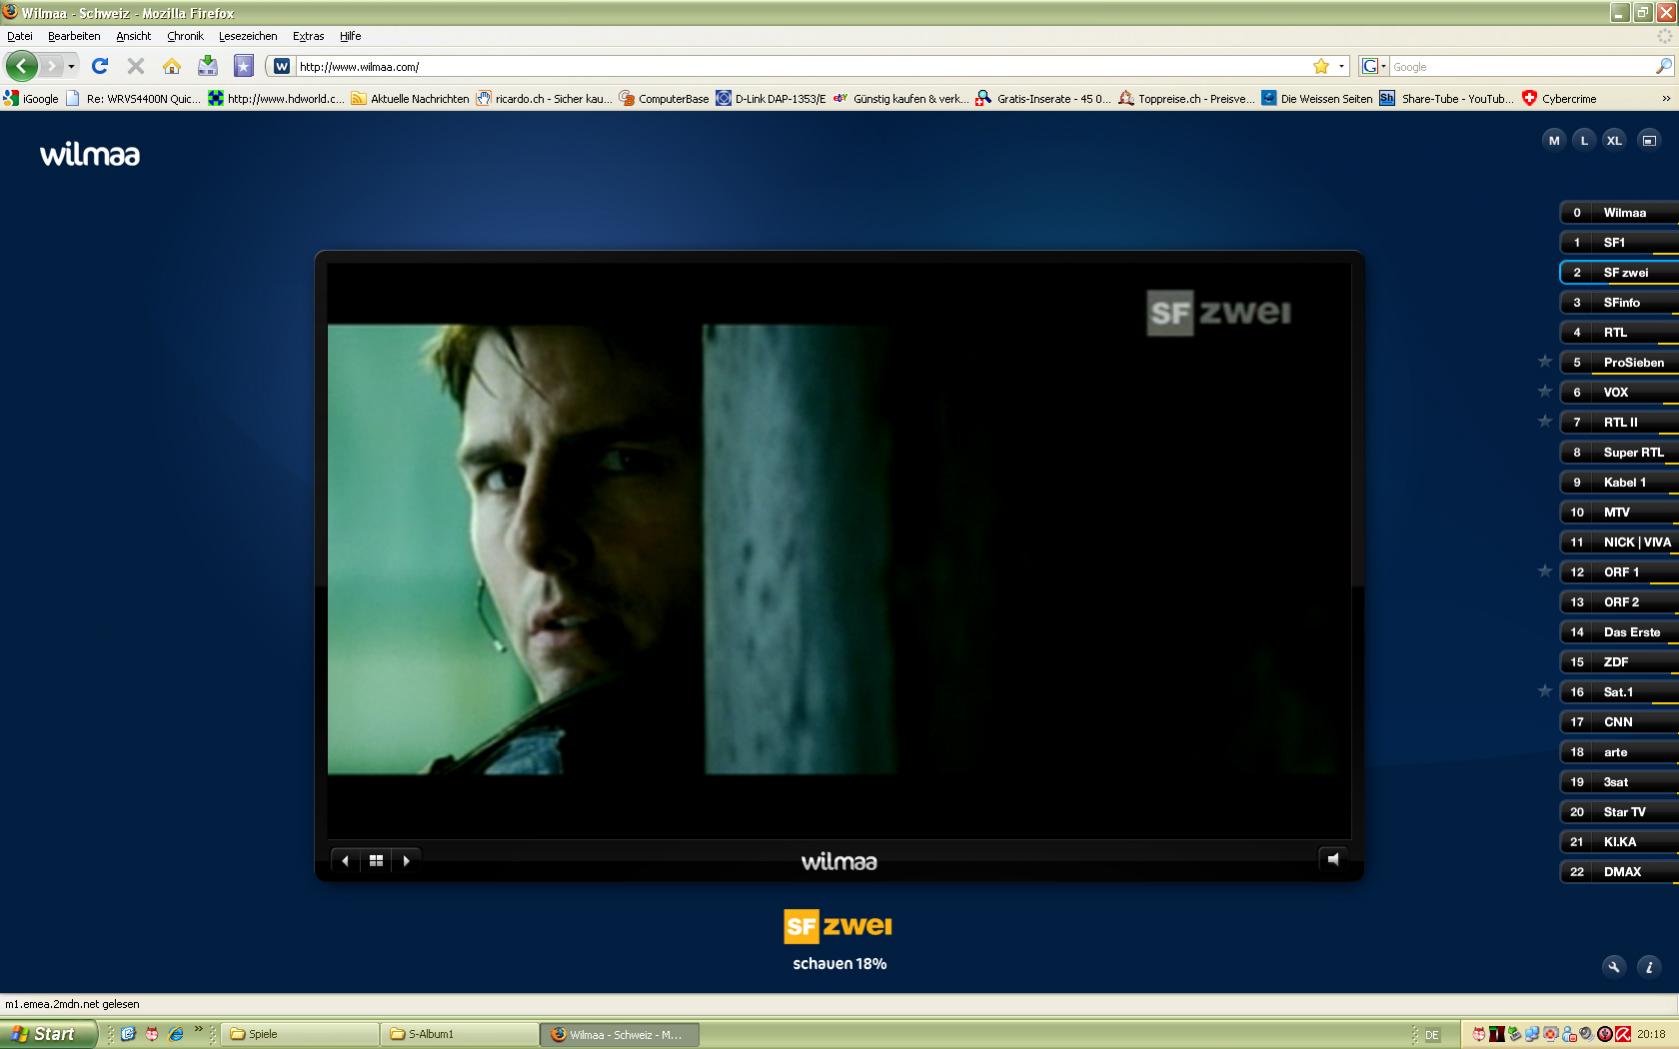The width and height of the screenshot is (1679, 1049).
Task: Select channel 22 DMAX
Action: [1619, 872]
